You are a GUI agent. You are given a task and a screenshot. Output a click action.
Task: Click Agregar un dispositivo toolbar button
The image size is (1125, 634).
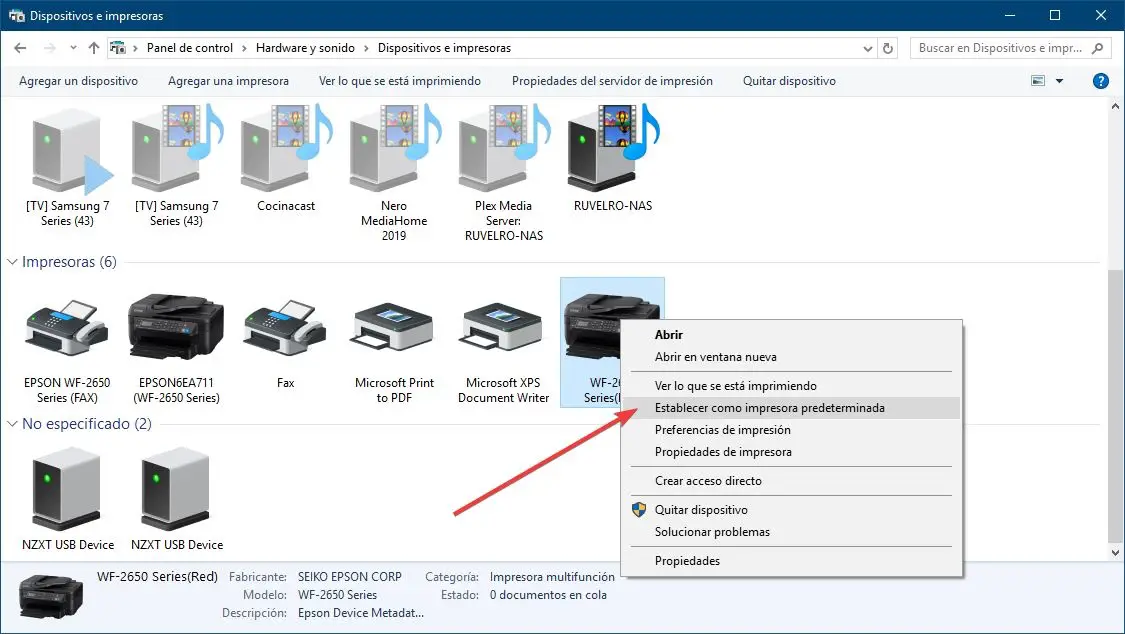pyautogui.click(x=78, y=81)
